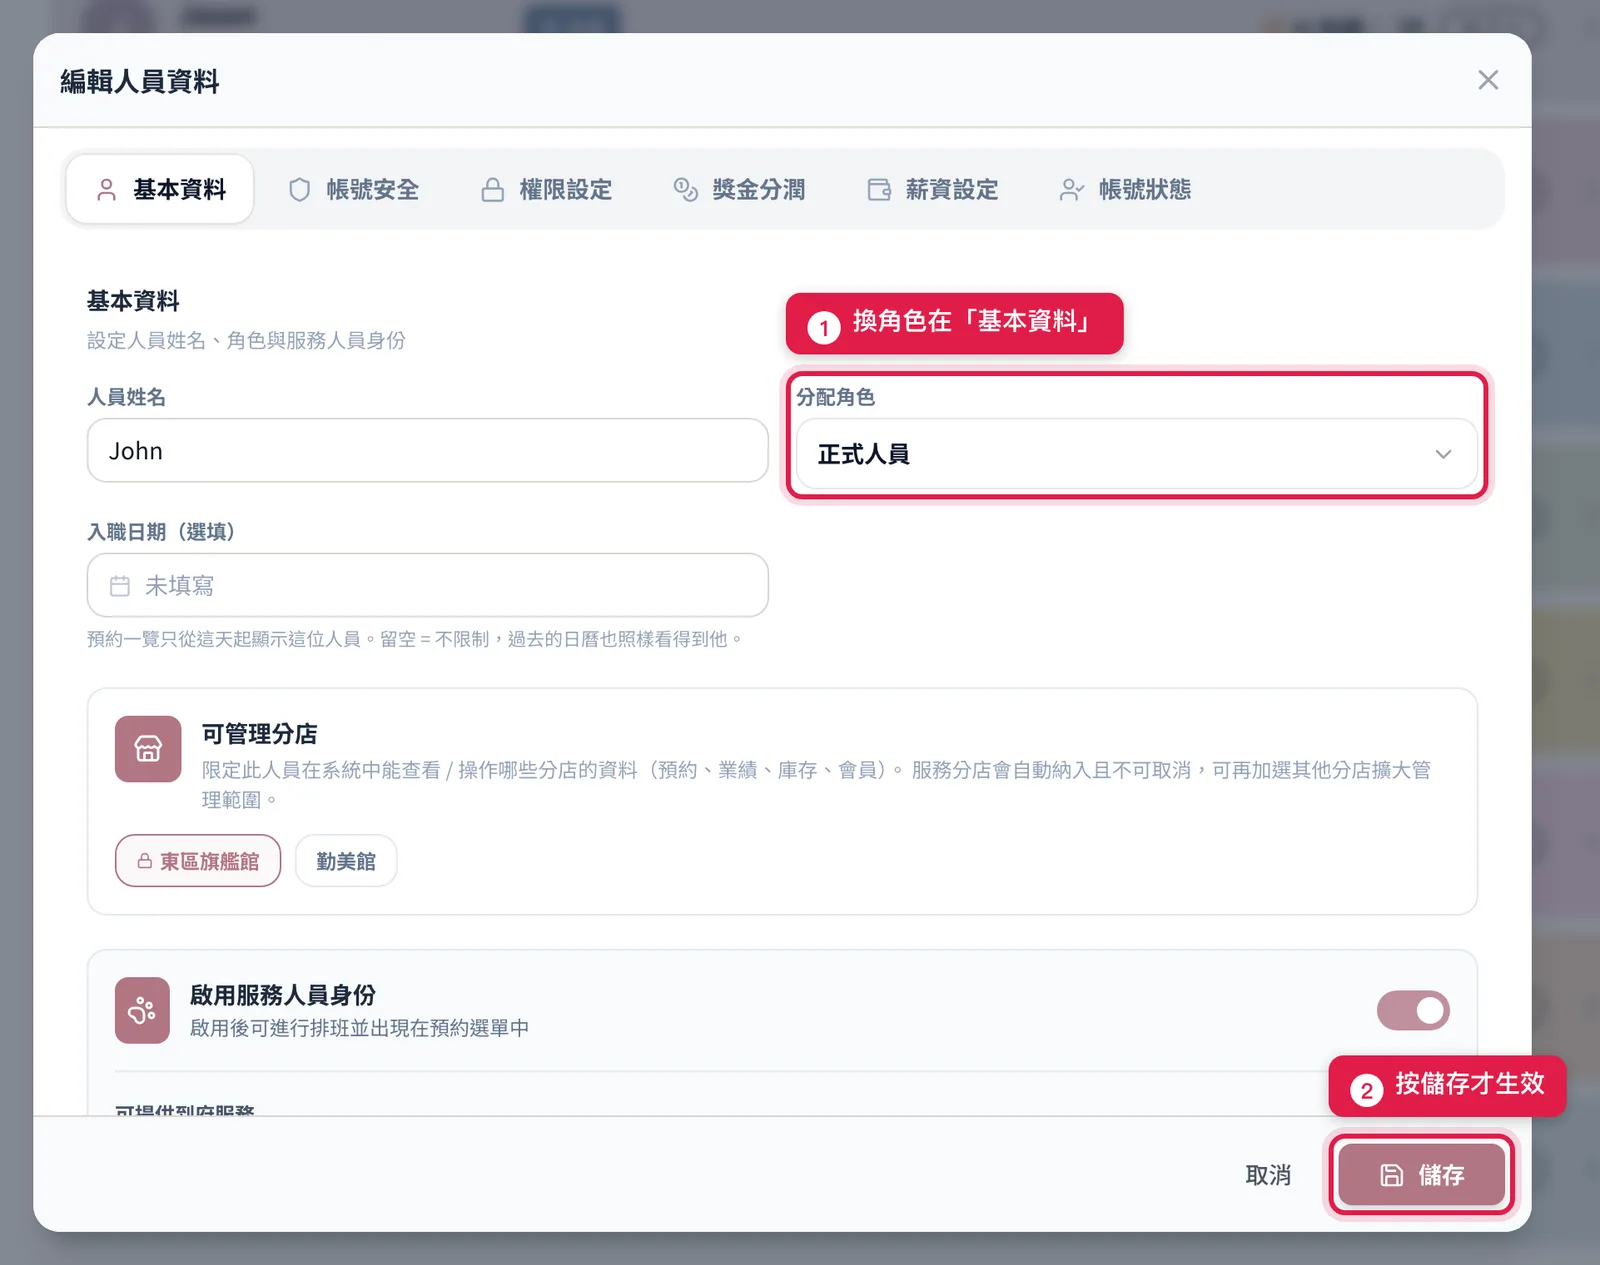Switch to the 基本資料 tab

coord(160,189)
